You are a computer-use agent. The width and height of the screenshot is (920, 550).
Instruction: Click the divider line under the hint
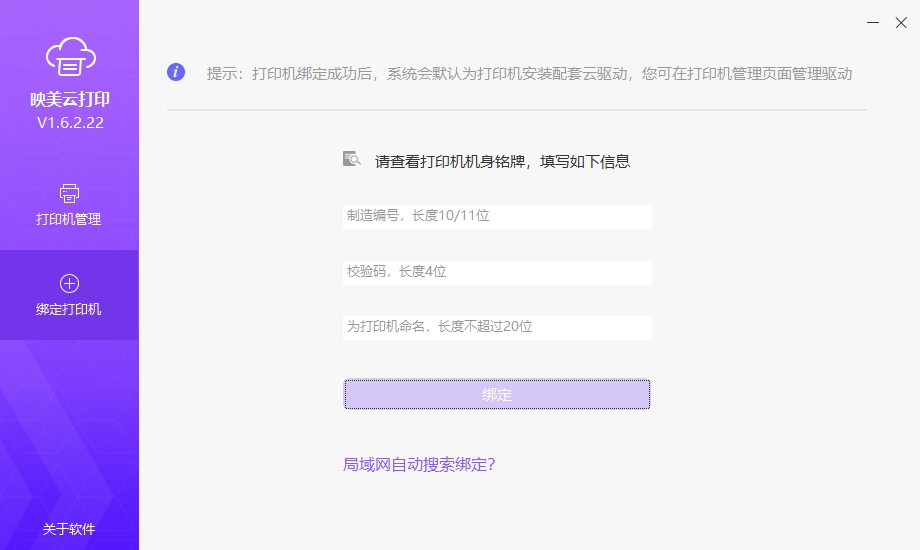pos(516,109)
